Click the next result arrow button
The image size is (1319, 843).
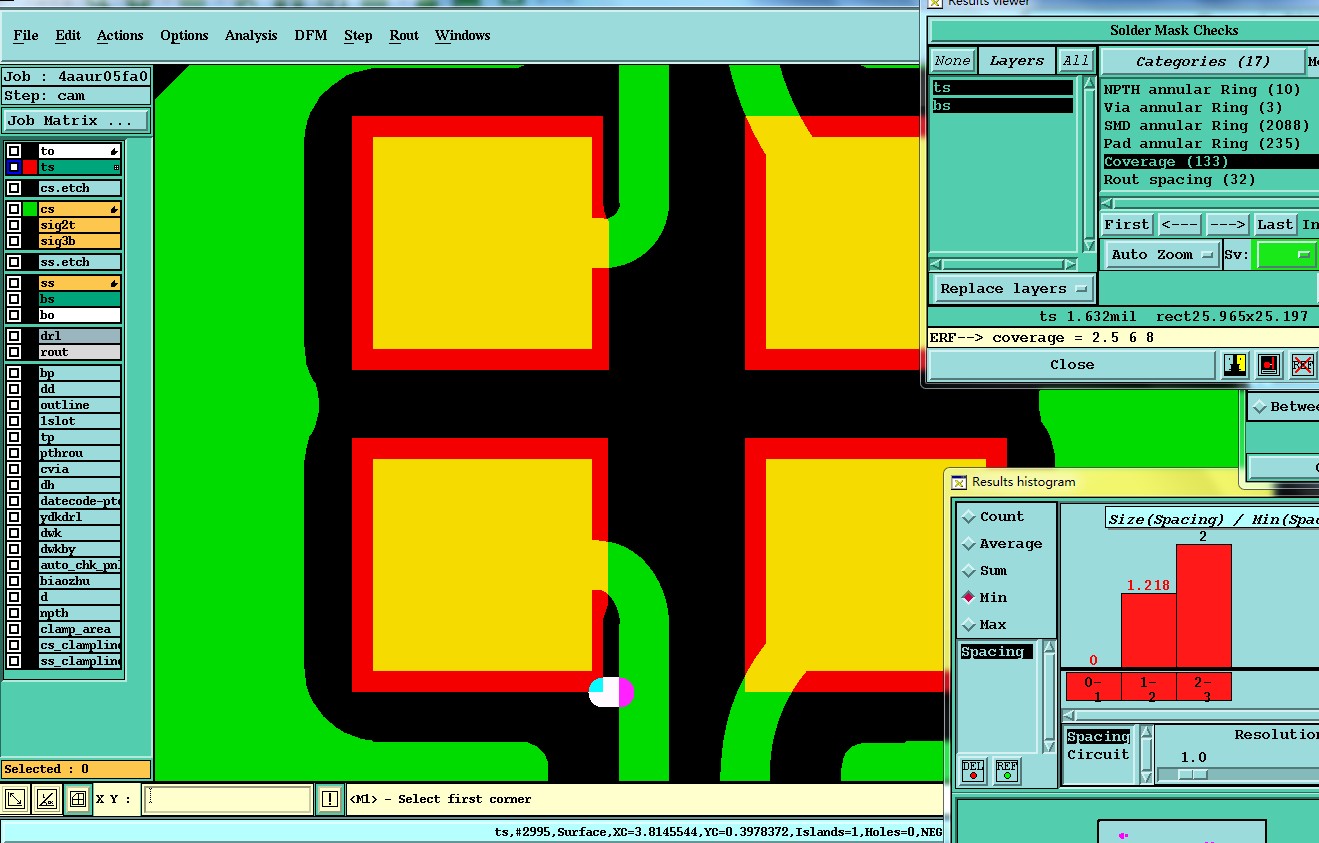[x=1226, y=224]
